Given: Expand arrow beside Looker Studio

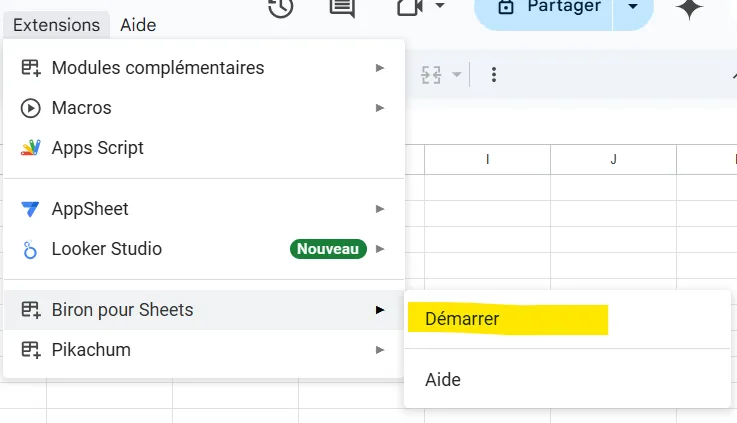Looking at the screenshot, I should click(x=380, y=249).
